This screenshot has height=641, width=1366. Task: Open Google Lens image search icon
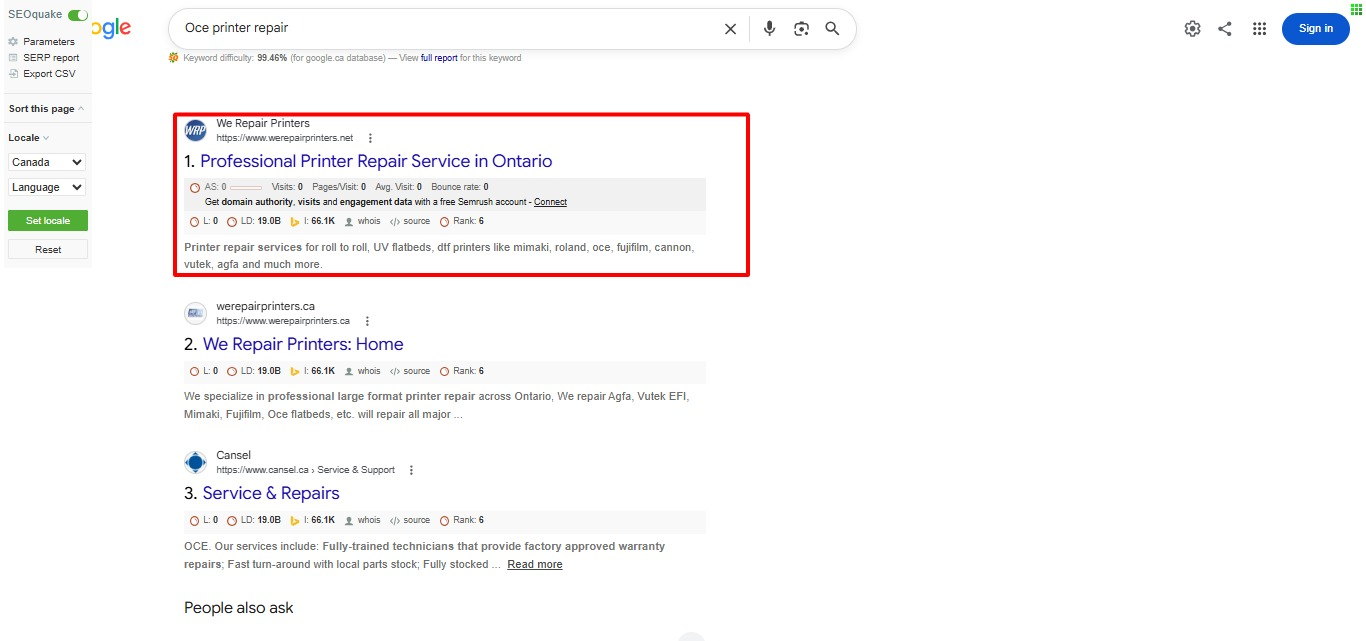[801, 29]
